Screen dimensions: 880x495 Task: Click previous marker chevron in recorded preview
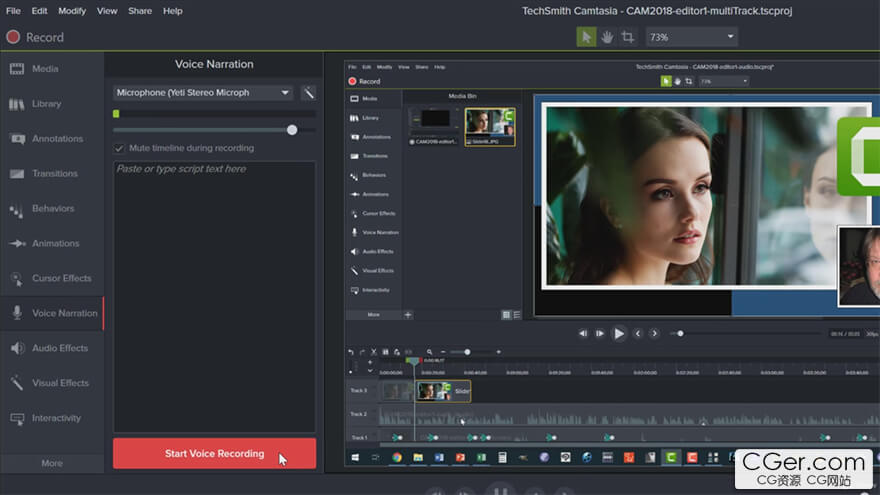pyautogui.click(x=638, y=334)
